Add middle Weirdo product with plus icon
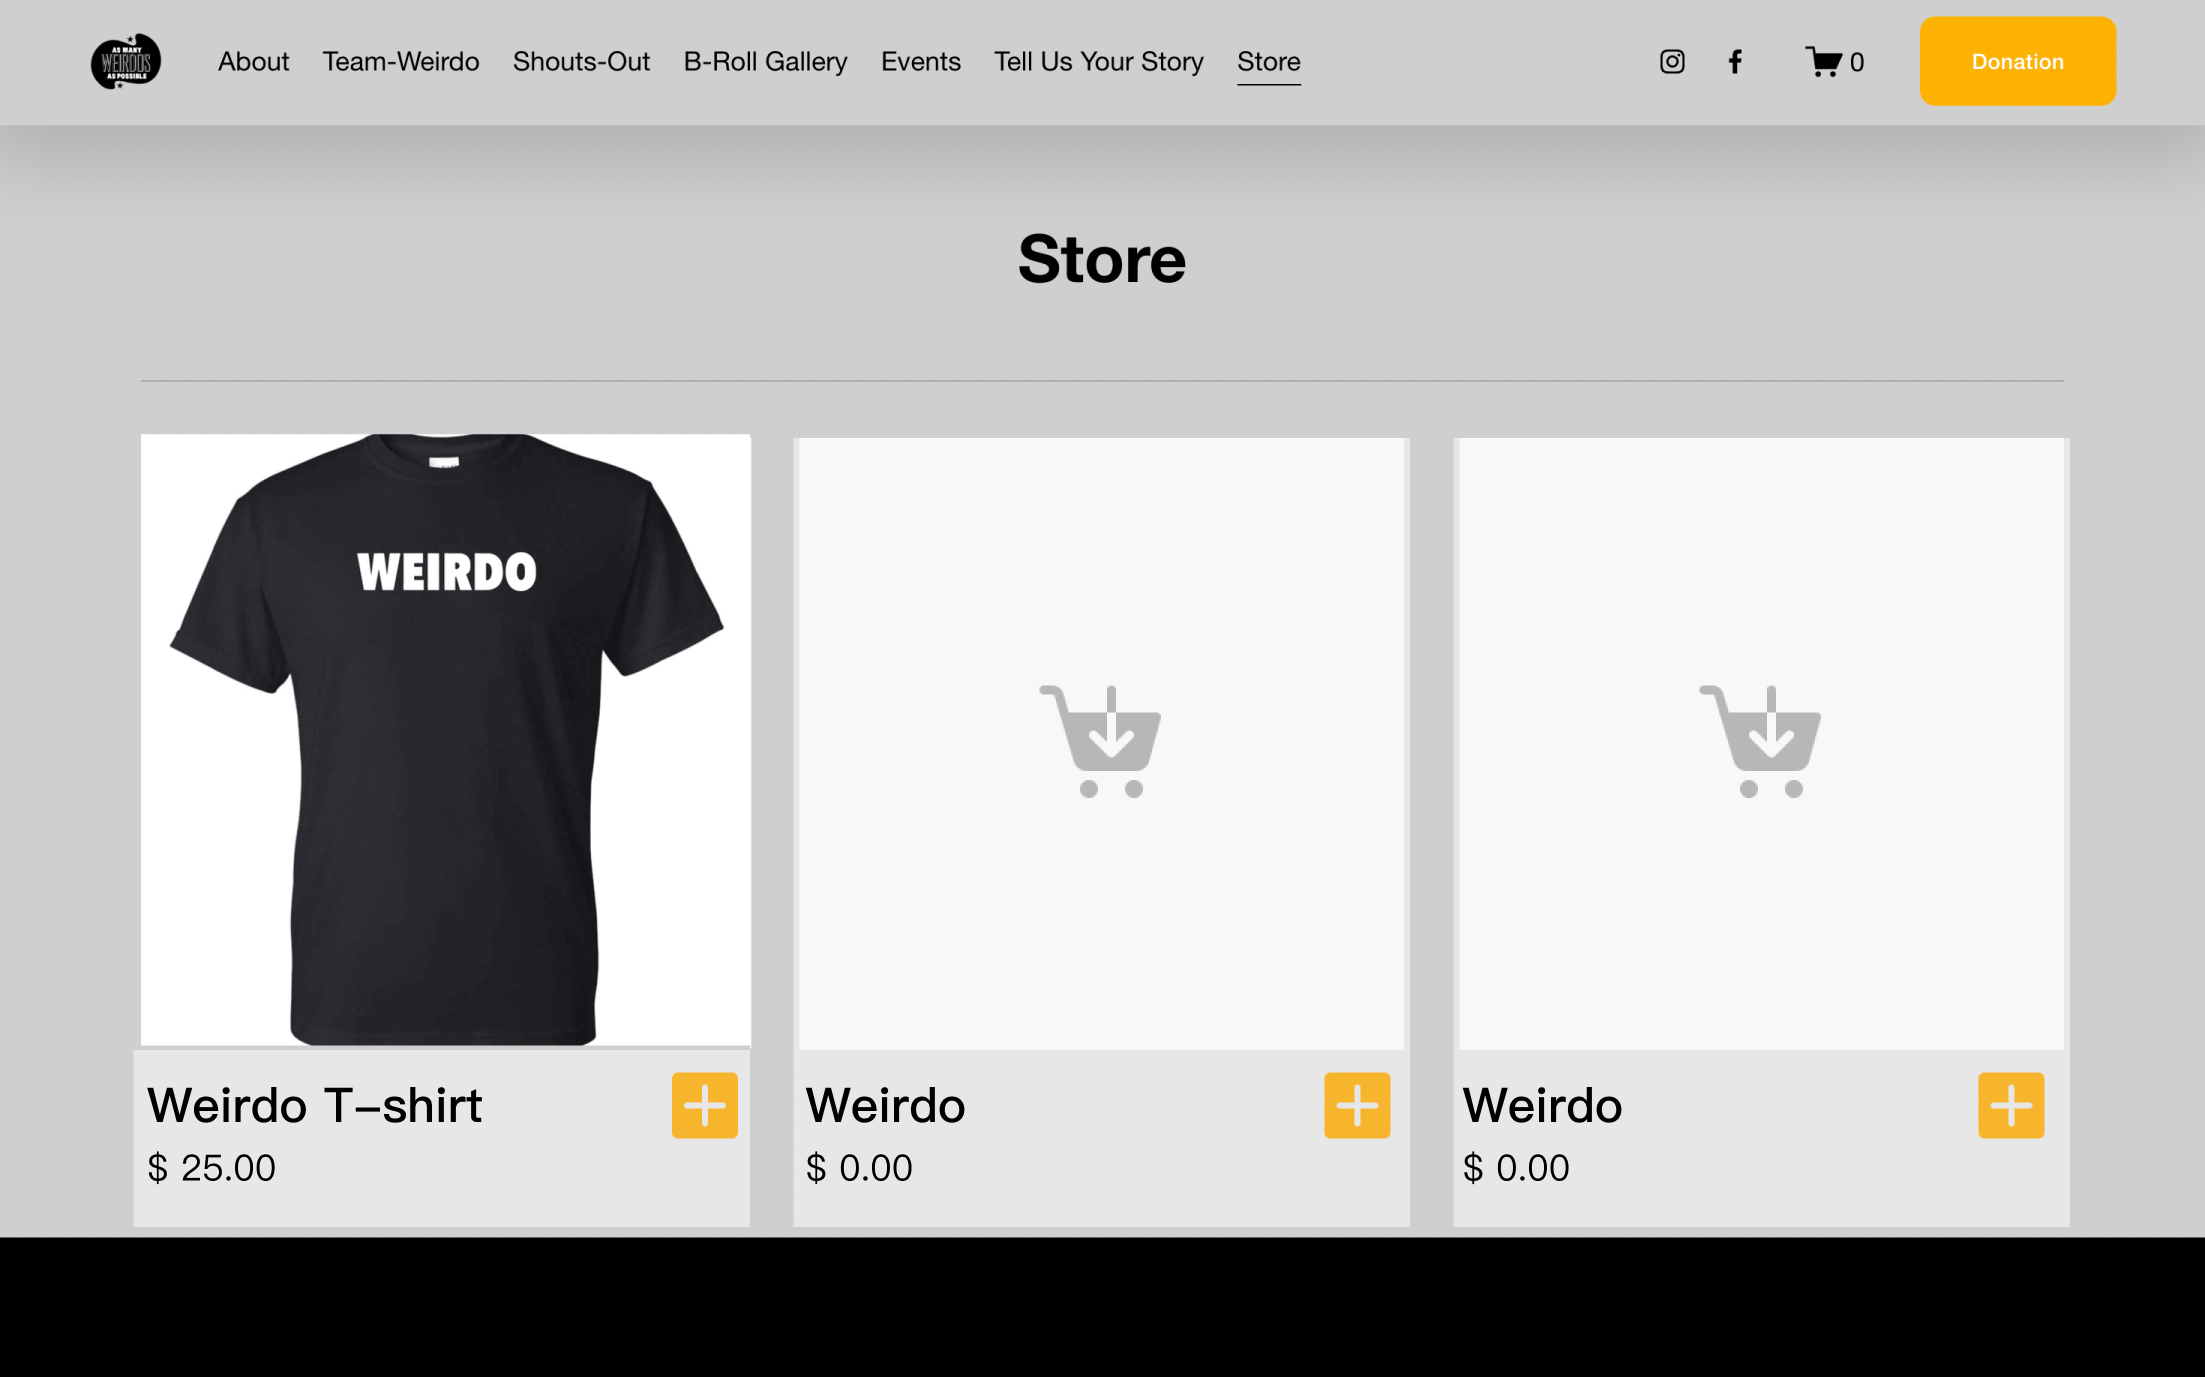The height and width of the screenshot is (1377, 2205). 1356,1105
